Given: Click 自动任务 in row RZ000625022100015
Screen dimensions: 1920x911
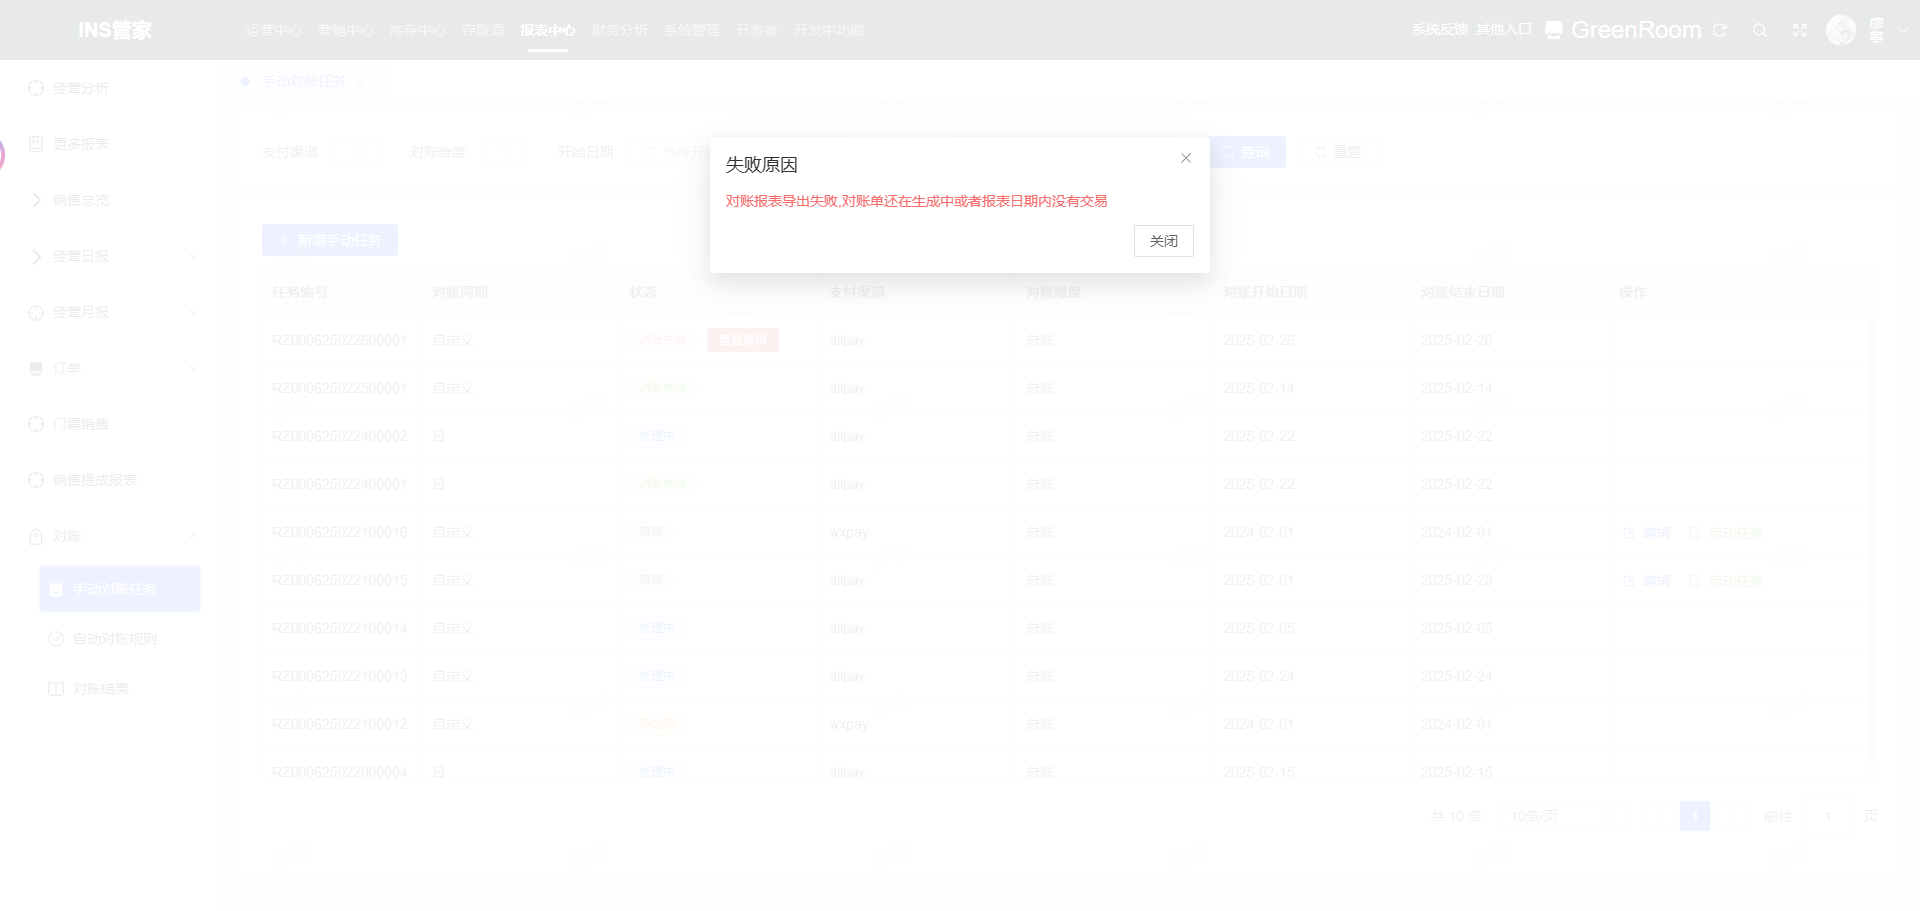Looking at the screenshot, I should tap(1726, 581).
